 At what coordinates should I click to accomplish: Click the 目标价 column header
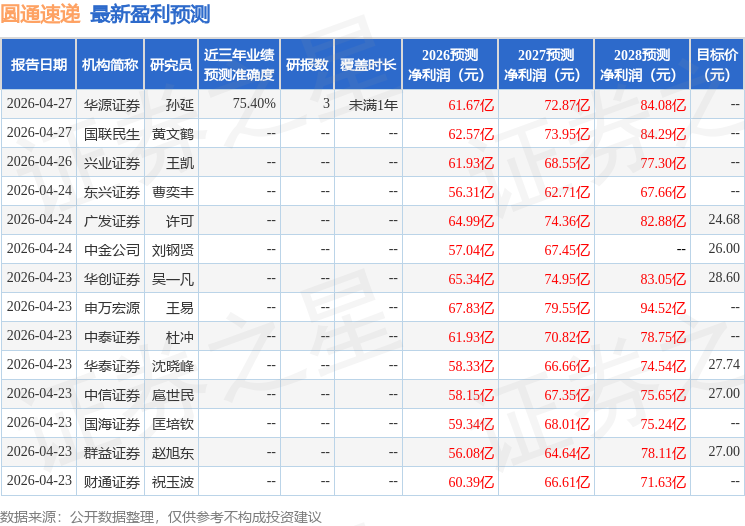coord(717,65)
